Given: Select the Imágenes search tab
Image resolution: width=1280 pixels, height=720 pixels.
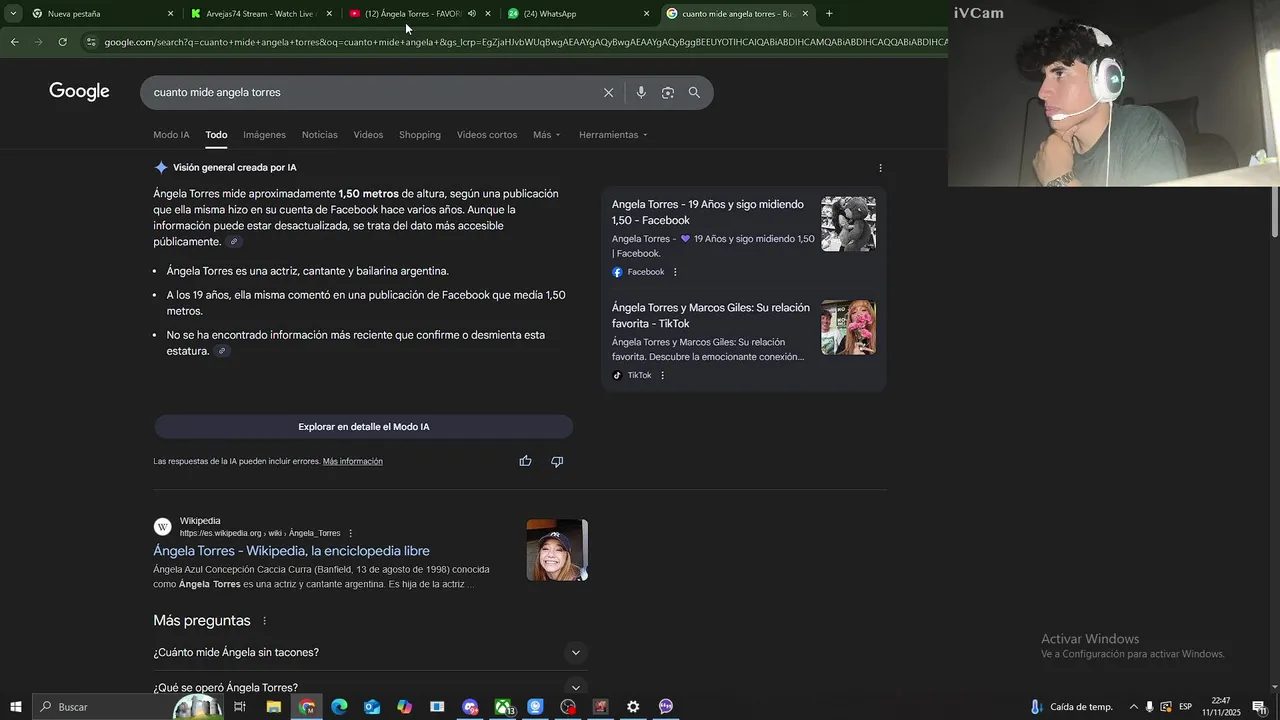Looking at the screenshot, I should click(x=264, y=135).
